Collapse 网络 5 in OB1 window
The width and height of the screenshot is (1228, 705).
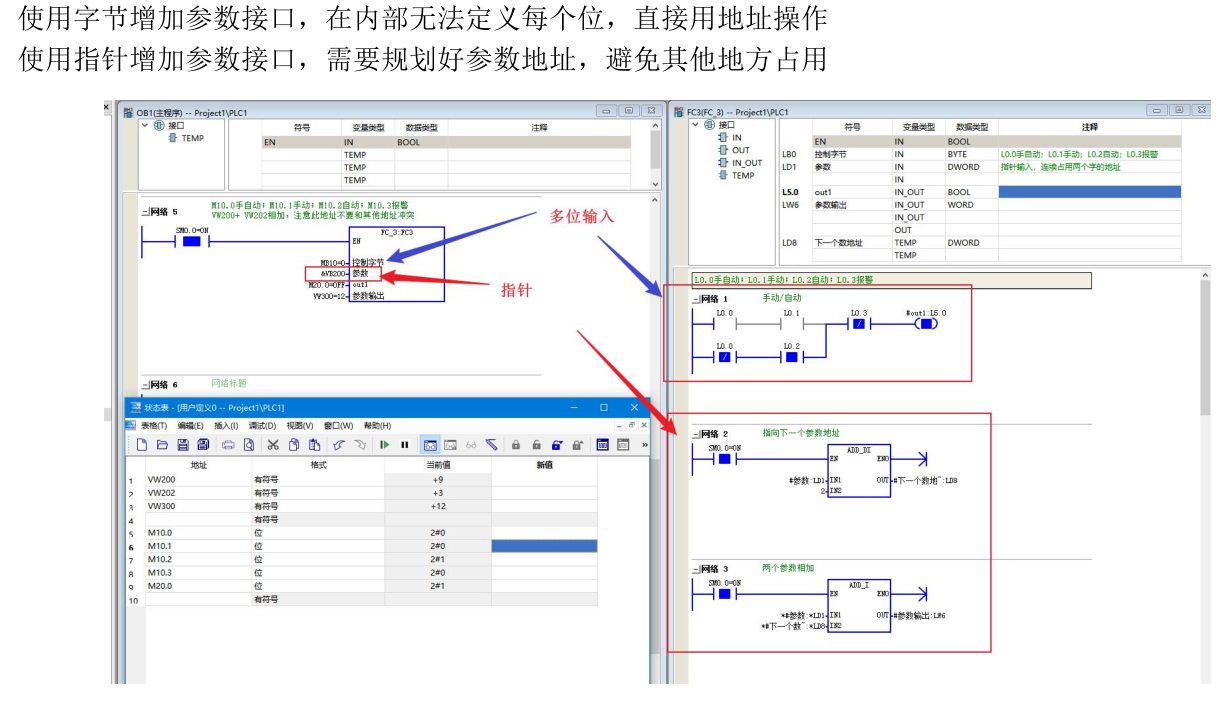(x=145, y=213)
